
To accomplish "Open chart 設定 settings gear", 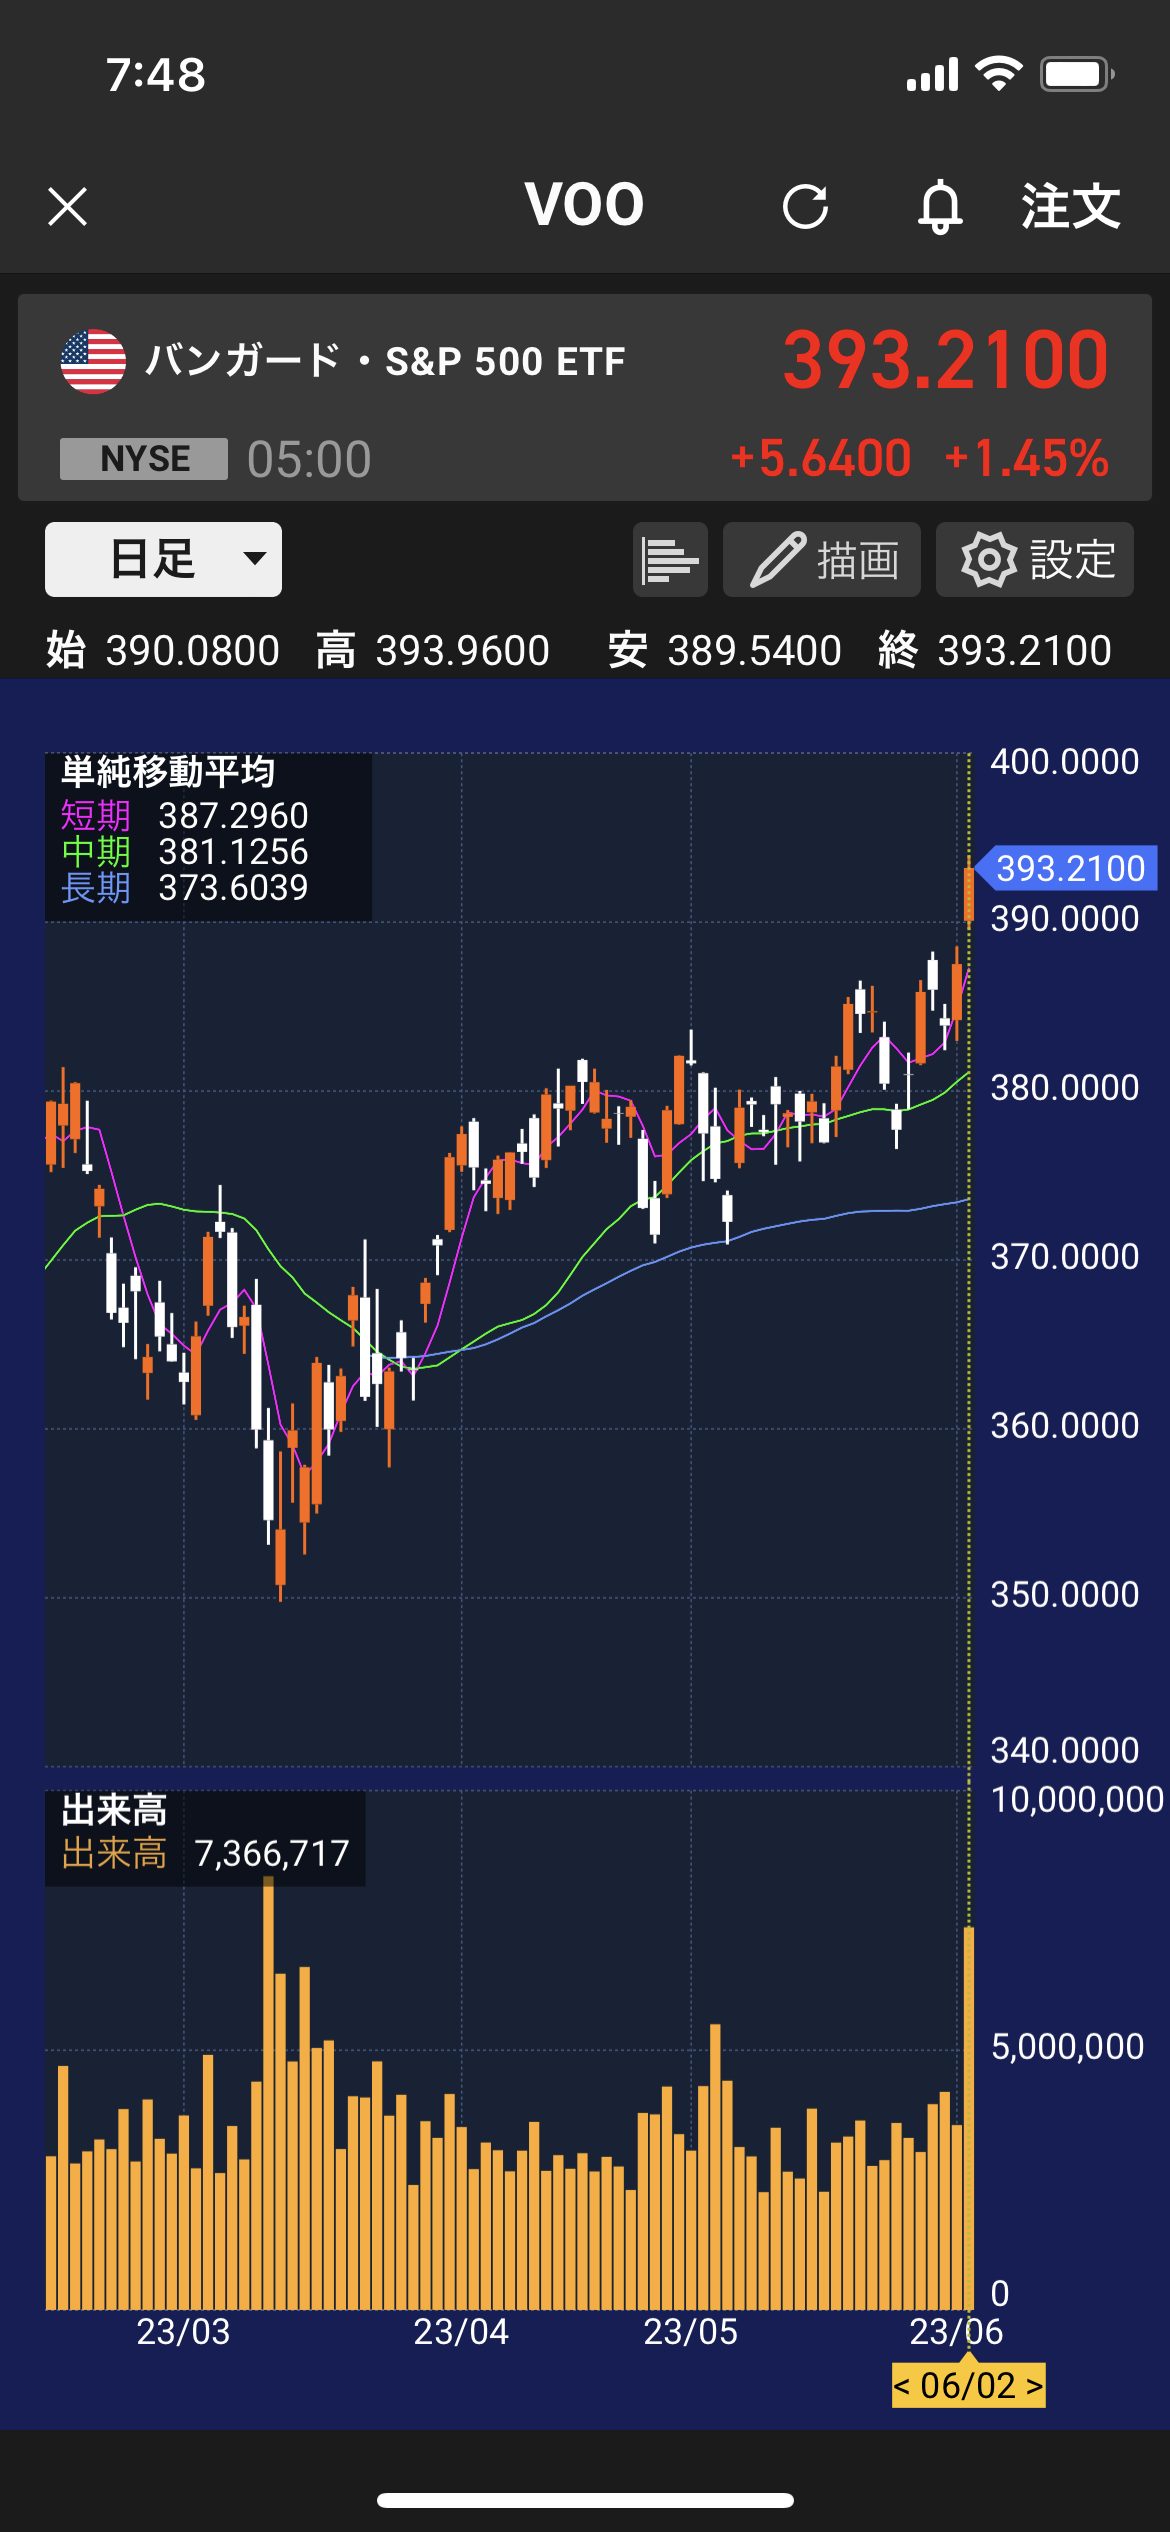I will pos(1034,560).
